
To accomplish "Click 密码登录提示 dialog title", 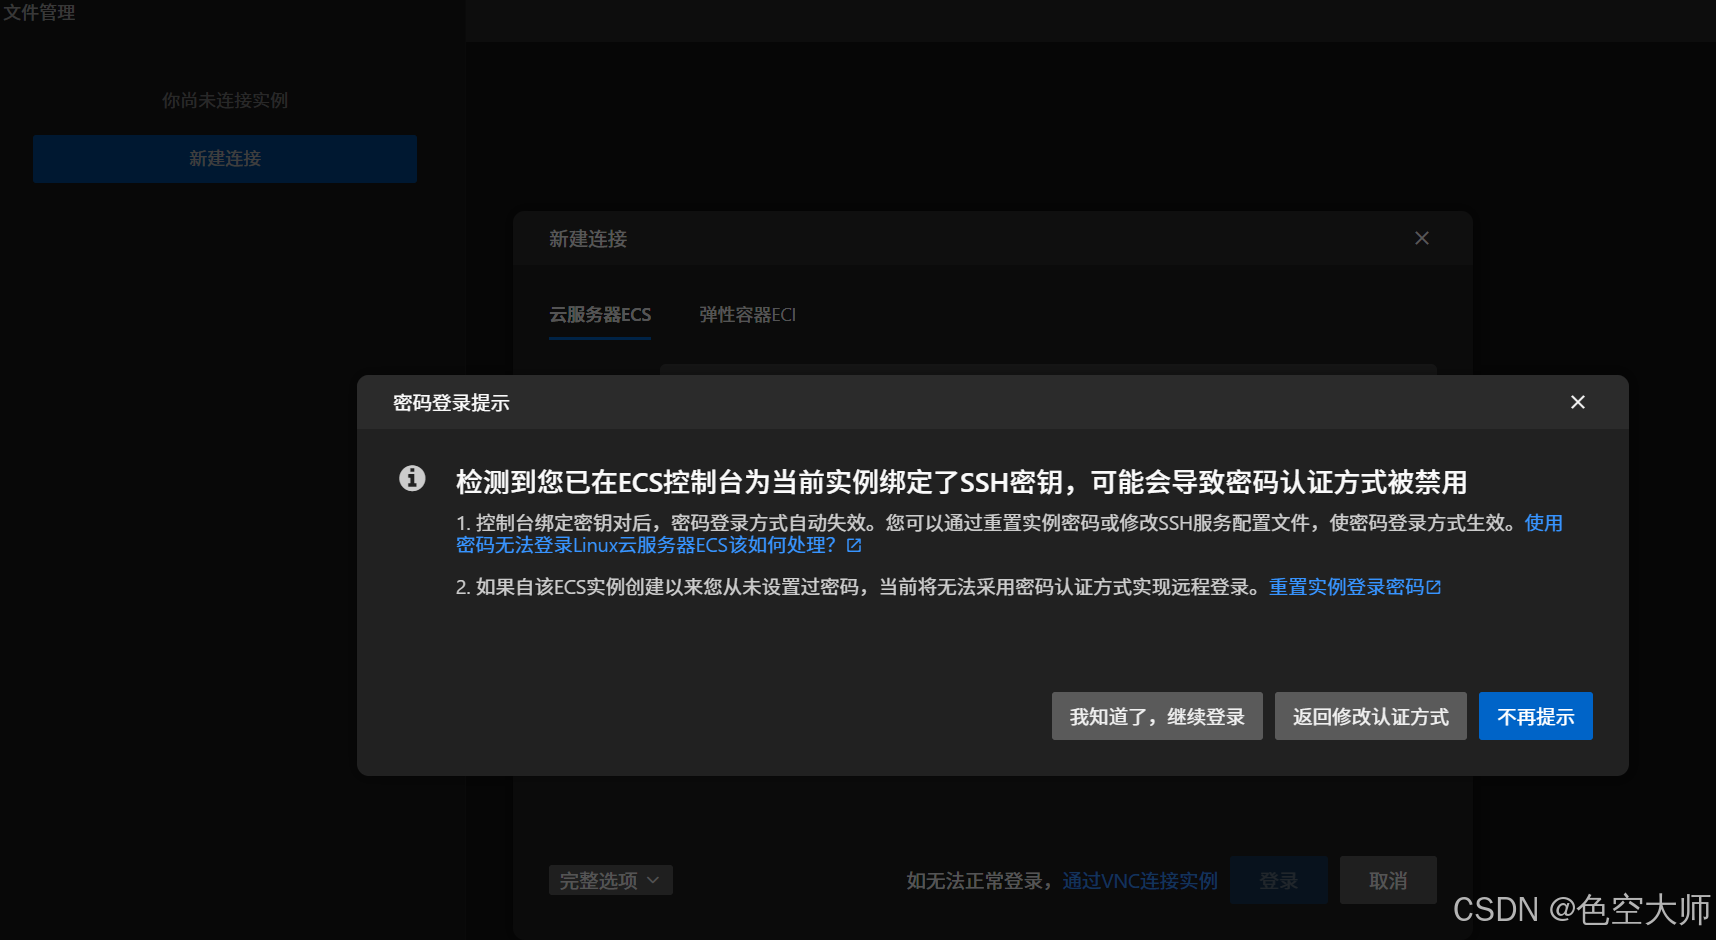I will tap(451, 403).
